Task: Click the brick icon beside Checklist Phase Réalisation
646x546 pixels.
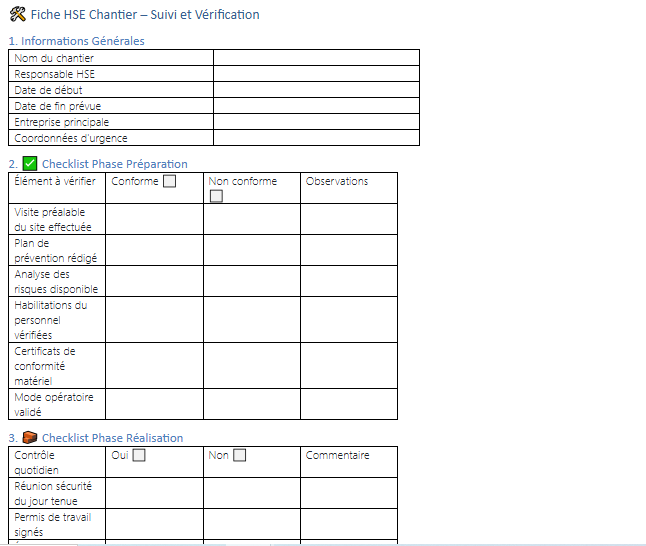Action: (29, 438)
